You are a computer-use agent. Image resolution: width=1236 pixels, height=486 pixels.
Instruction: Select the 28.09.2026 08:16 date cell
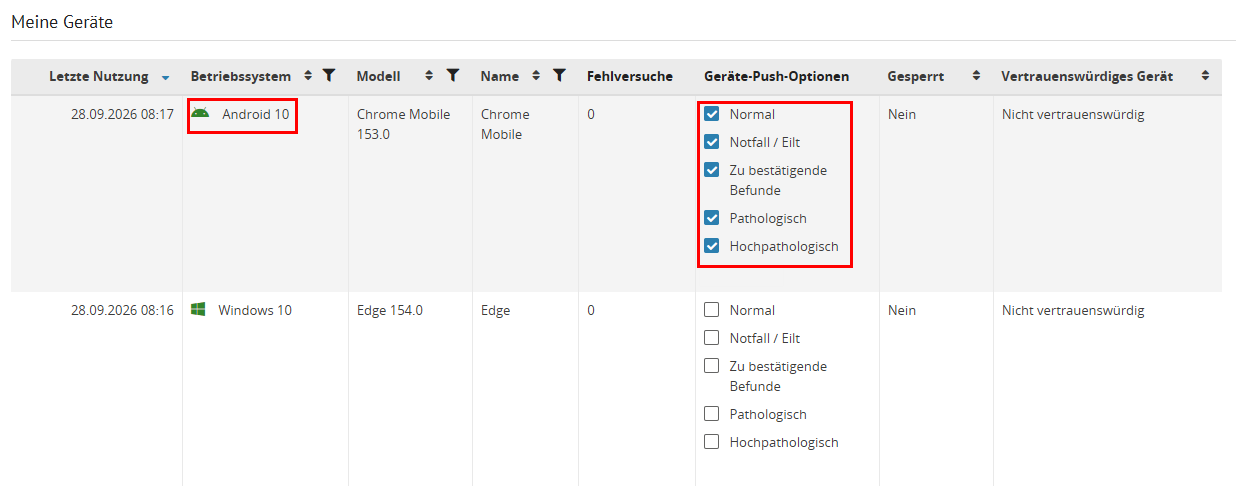tap(122, 310)
